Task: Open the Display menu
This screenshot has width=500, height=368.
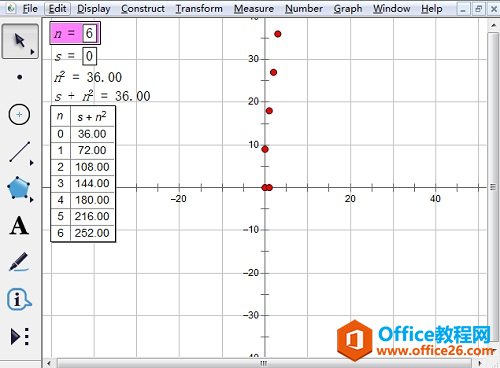Action: (x=94, y=9)
